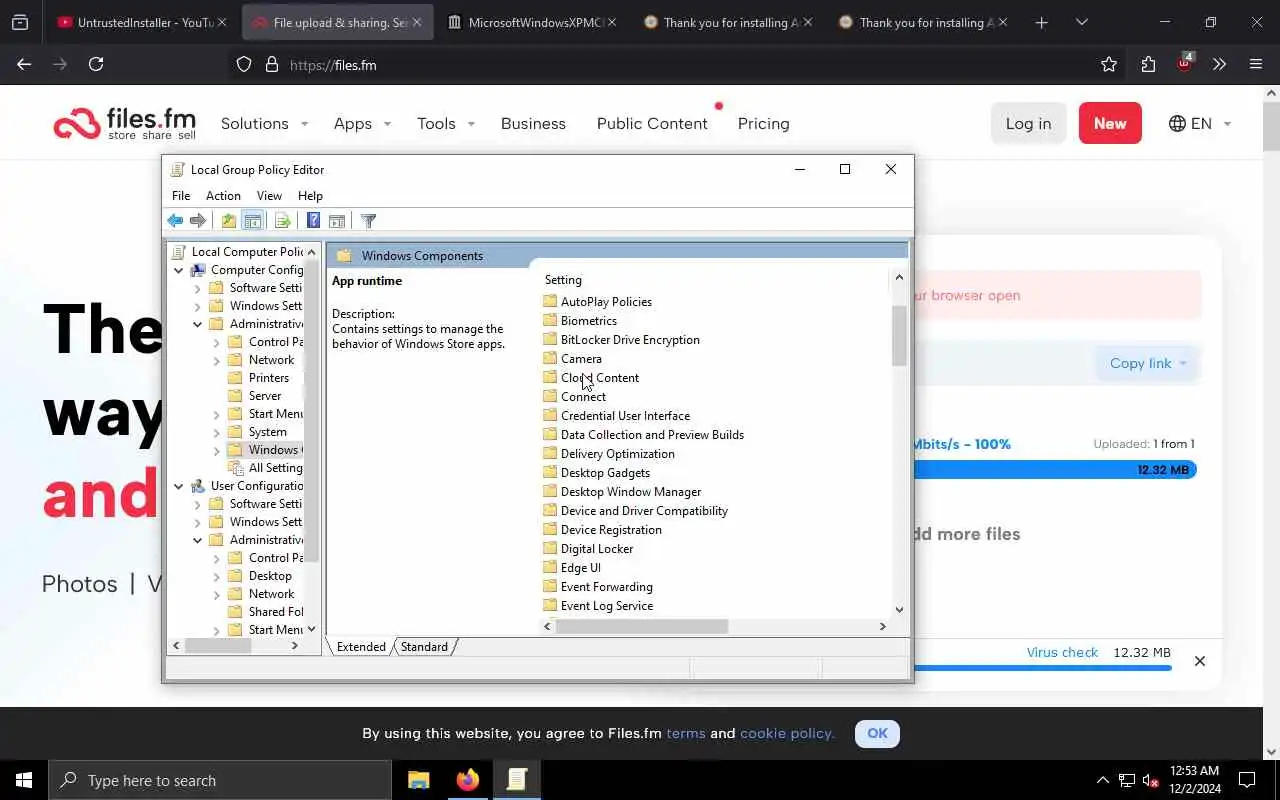Viewport: 1280px width, 800px height.
Task: Switch to the Standard tab
Action: pos(424,647)
